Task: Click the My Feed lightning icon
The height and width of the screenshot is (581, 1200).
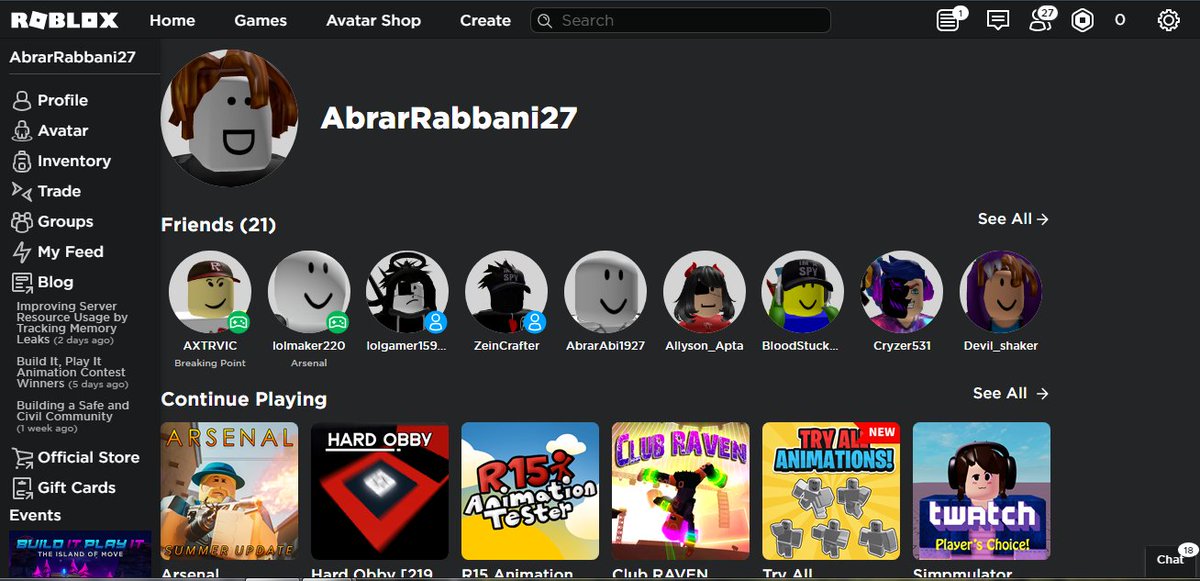Action: [21, 252]
